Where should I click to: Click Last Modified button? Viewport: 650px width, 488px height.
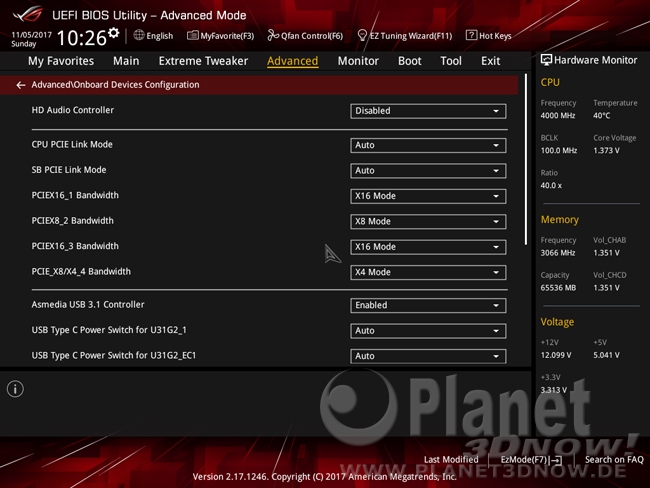(451, 459)
